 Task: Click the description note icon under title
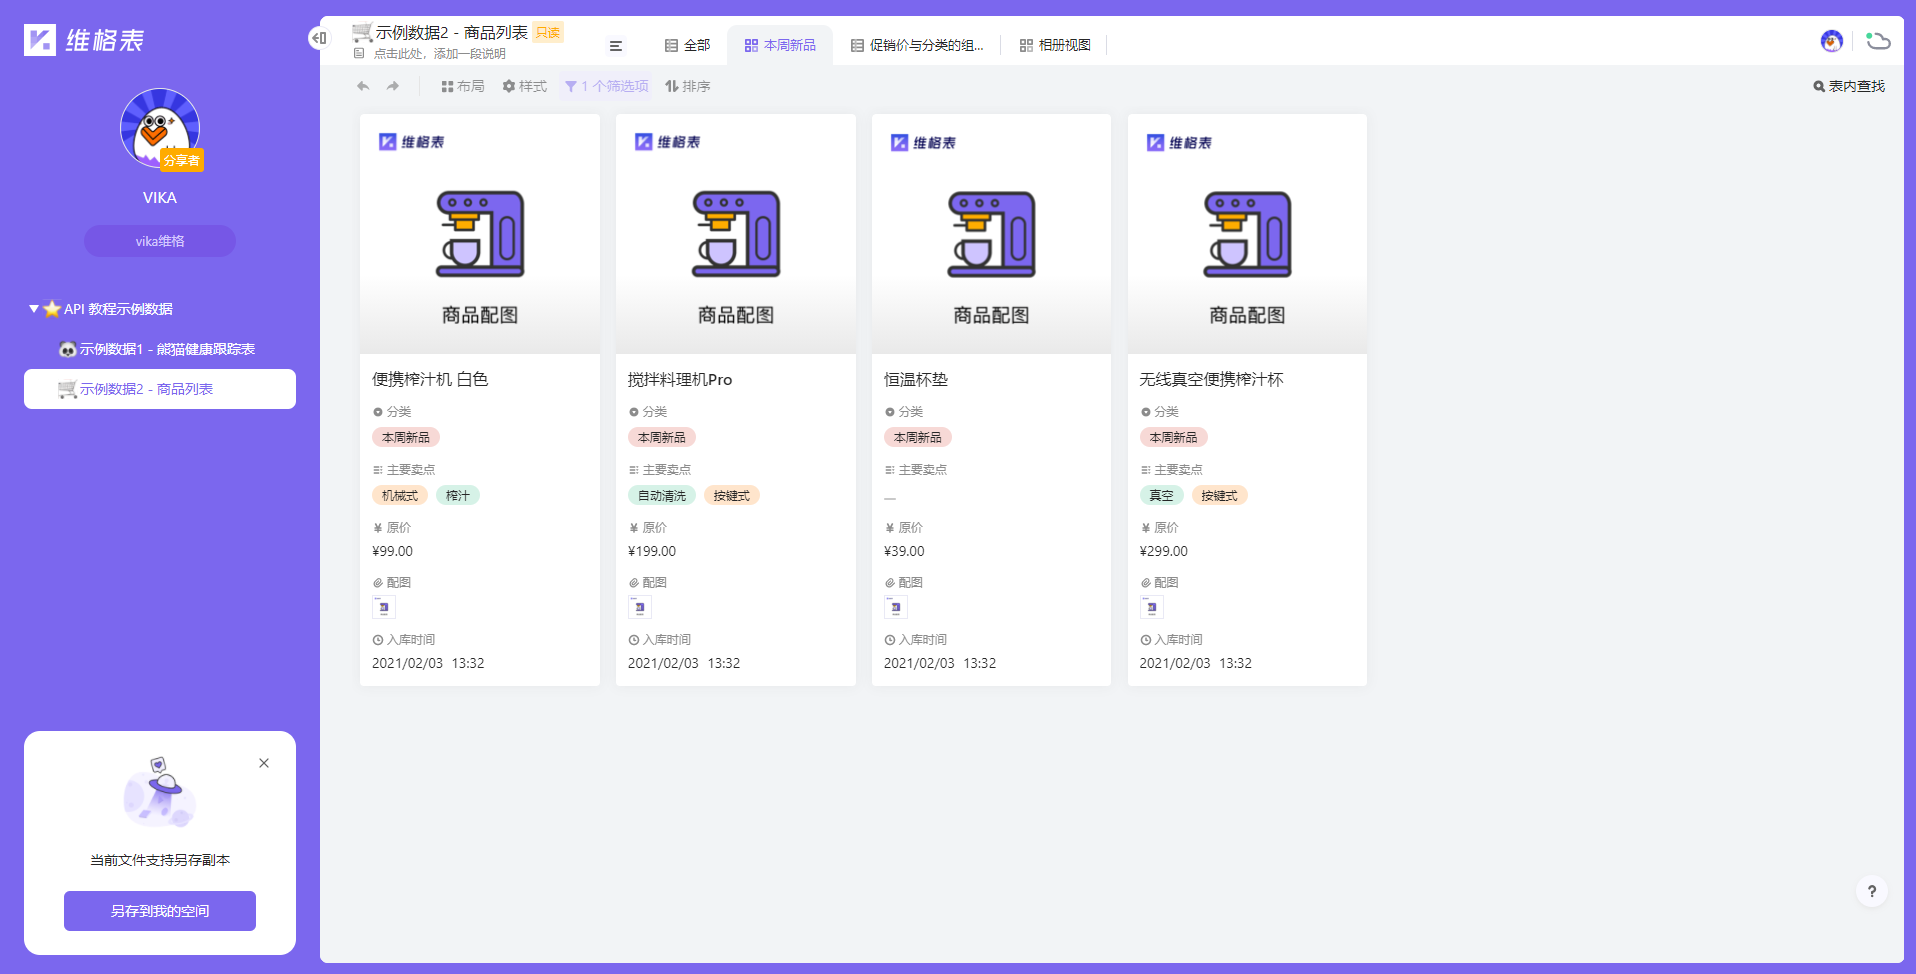point(359,54)
